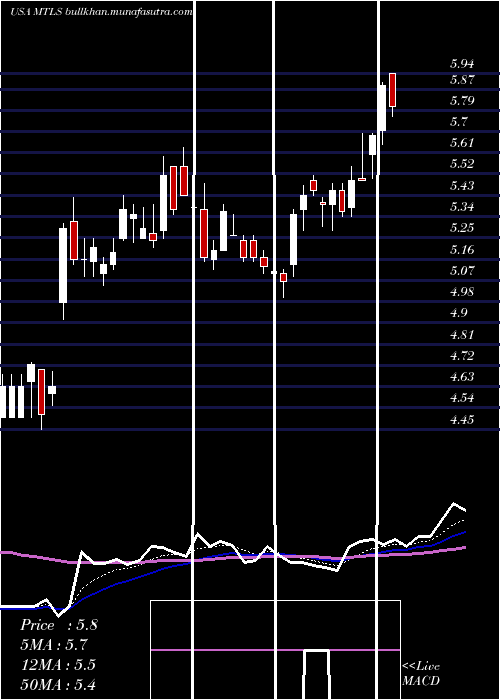This screenshot has height=700, width=500.
Task: Click the <<Live MACD label
Action: coord(421,673)
